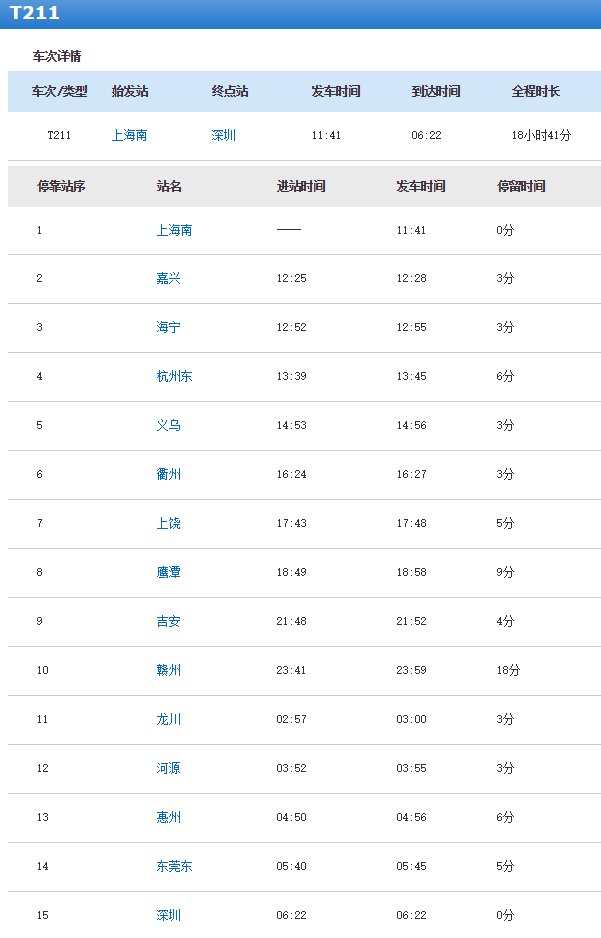Screen dimensions: 601x938
Task: Click the T211 title in blue header bar
Action: tap(35, 14)
